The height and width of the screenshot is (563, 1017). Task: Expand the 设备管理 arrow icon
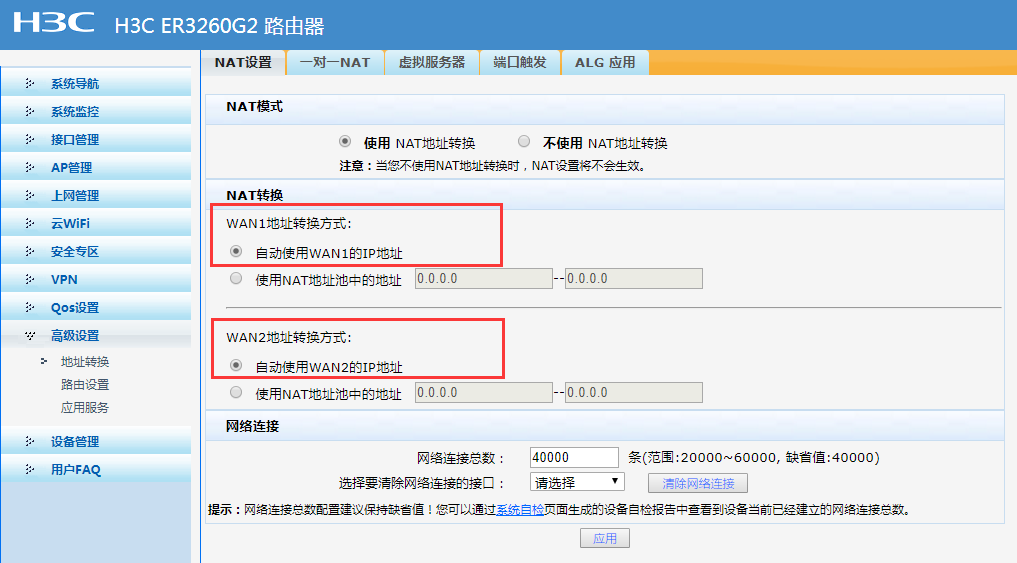click(x=30, y=441)
